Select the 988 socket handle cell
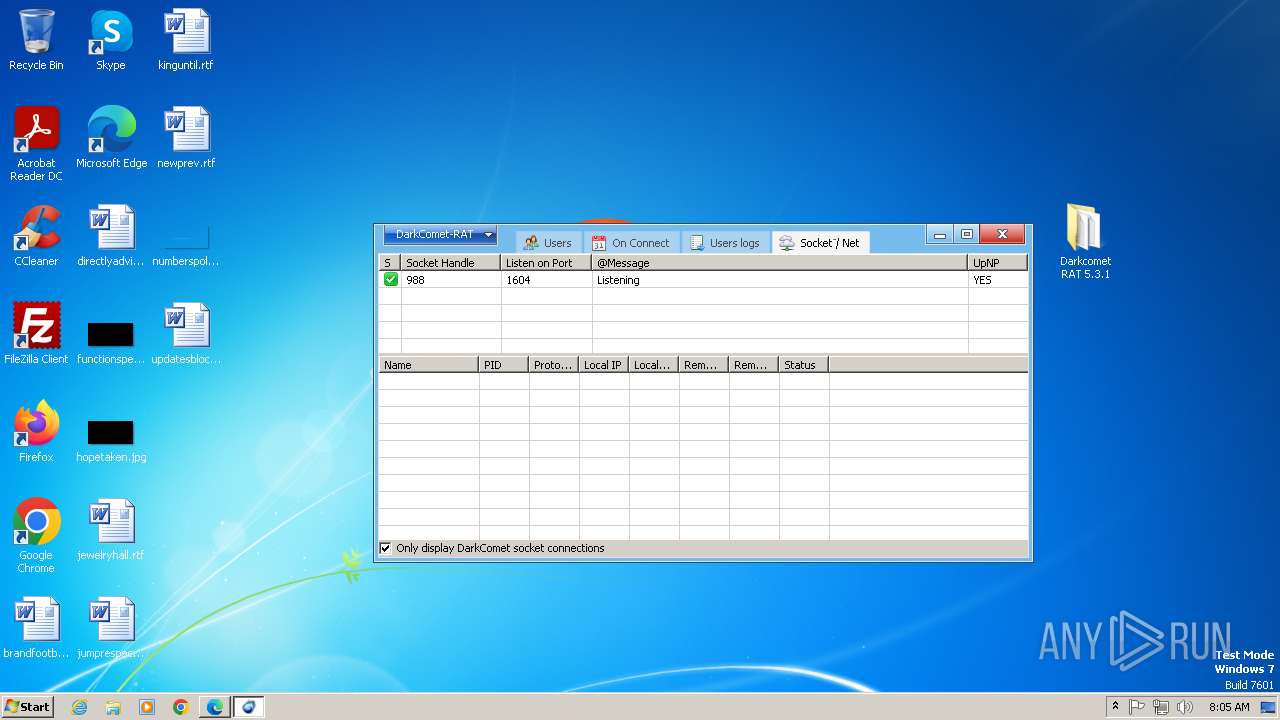 pos(451,280)
